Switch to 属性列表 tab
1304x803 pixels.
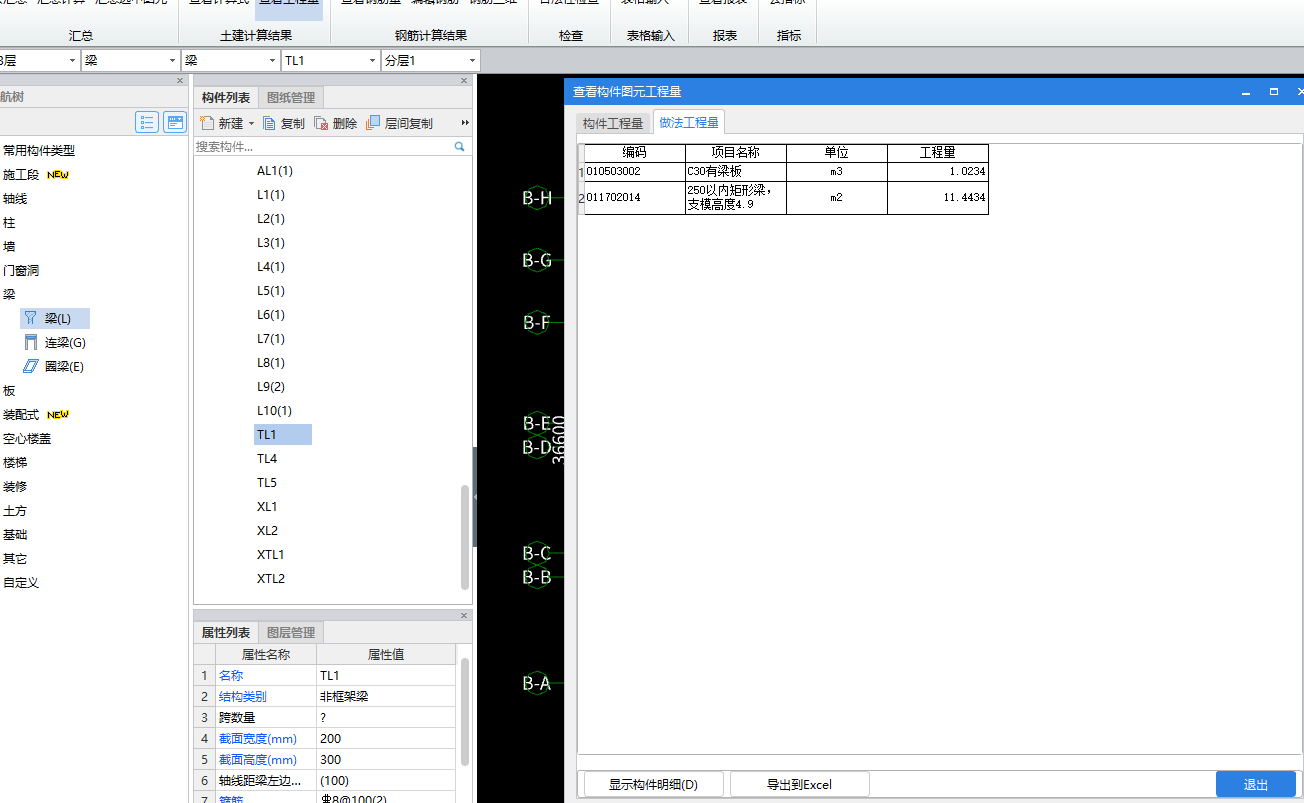click(226, 632)
